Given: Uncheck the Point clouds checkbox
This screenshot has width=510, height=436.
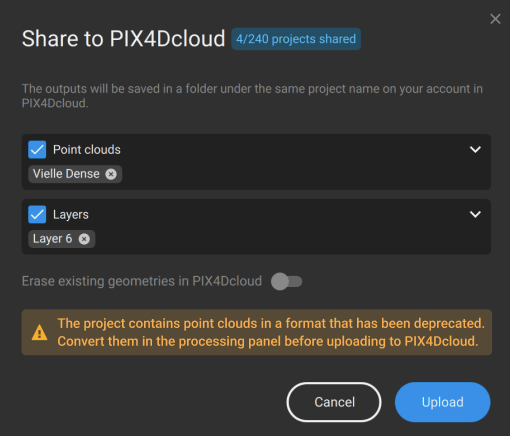Looking at the screenshot, I should 37,149.
